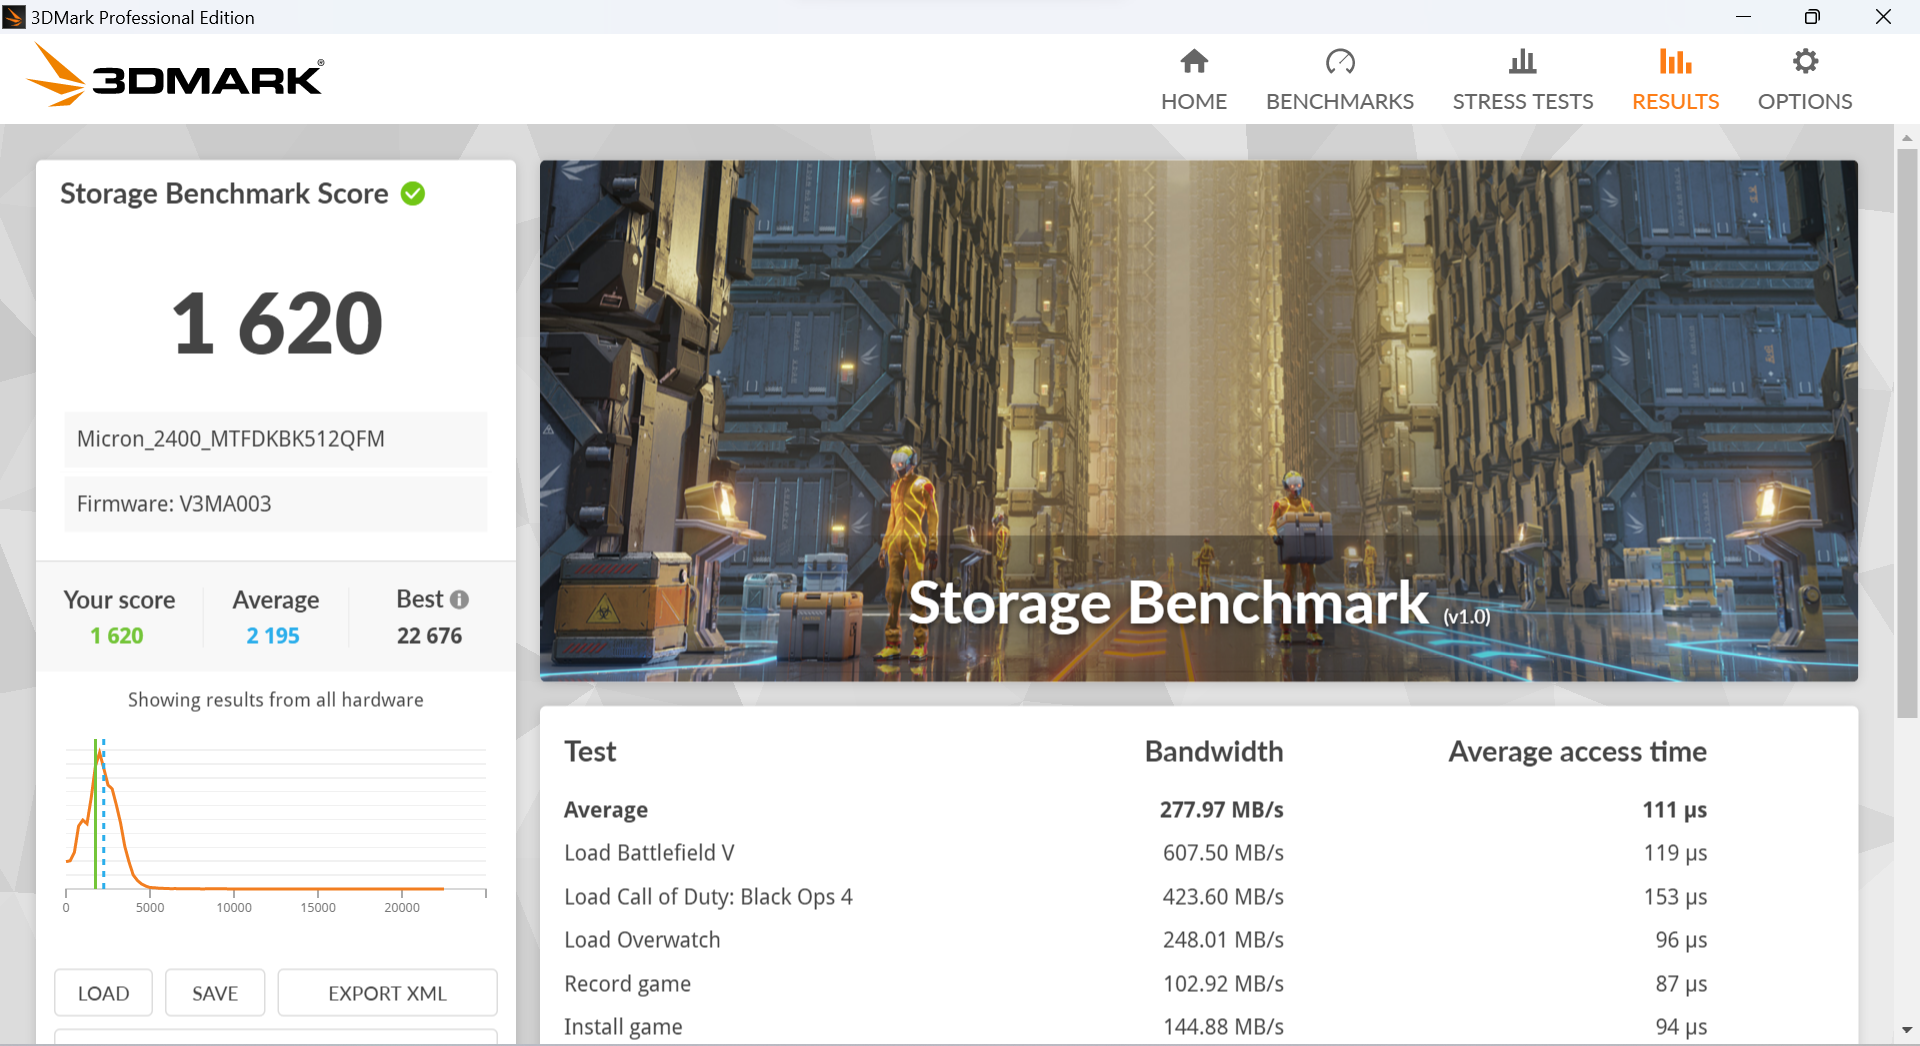Click the 144.88 MB/s bandwidth value

(1223, 1027)
